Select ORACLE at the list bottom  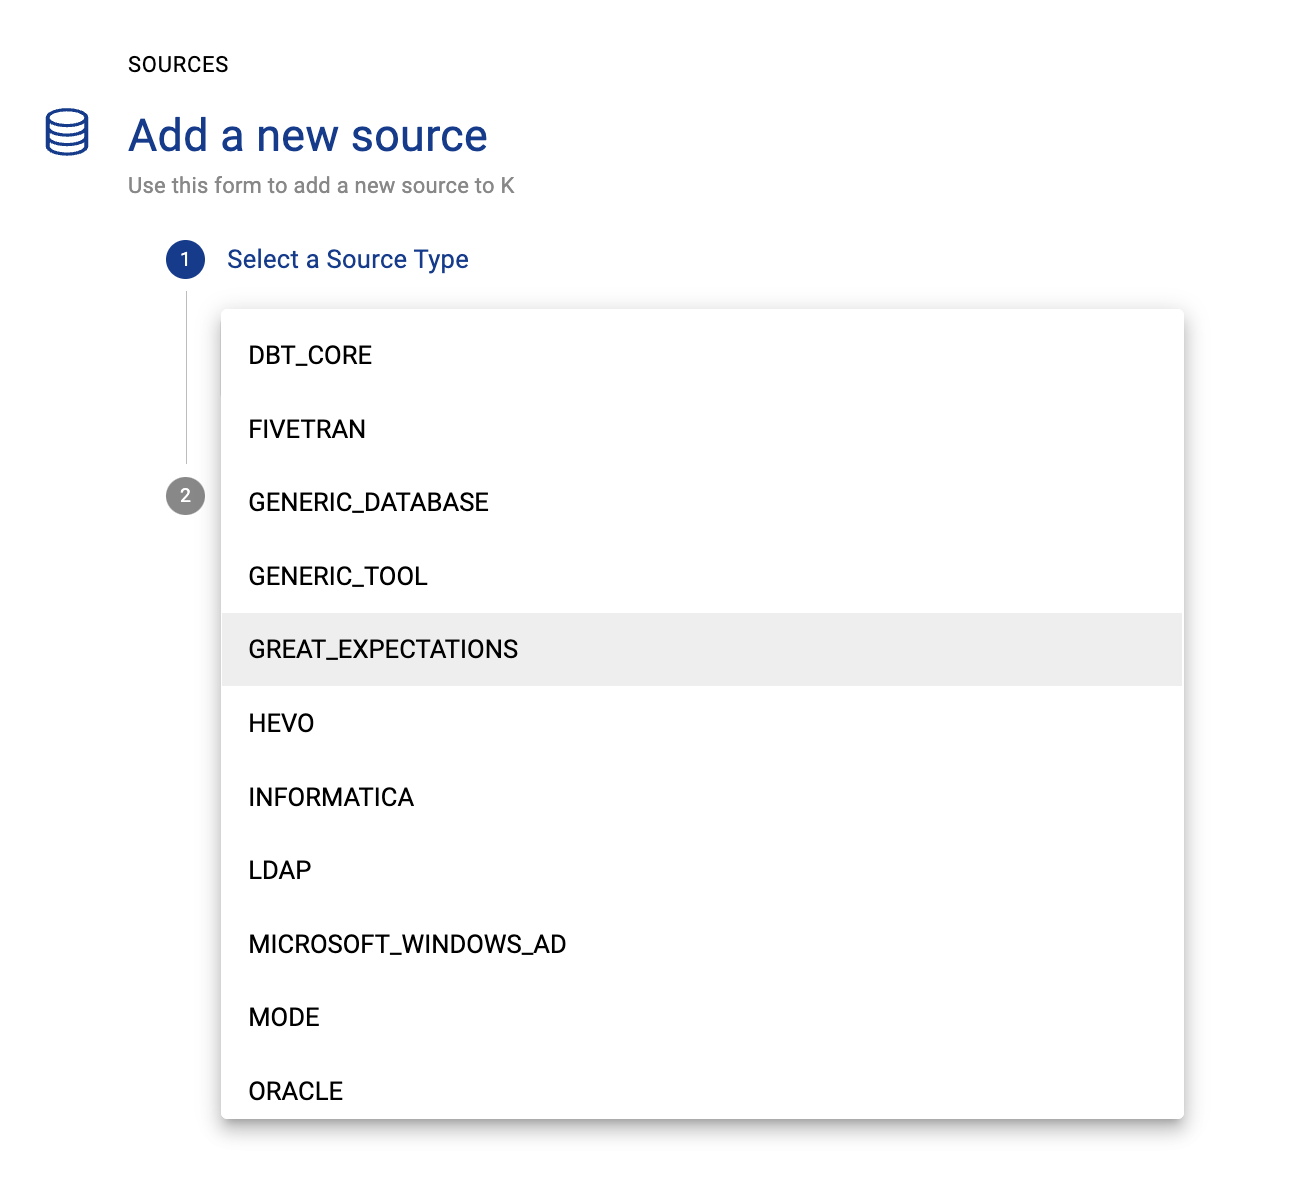click(296, 1091)
